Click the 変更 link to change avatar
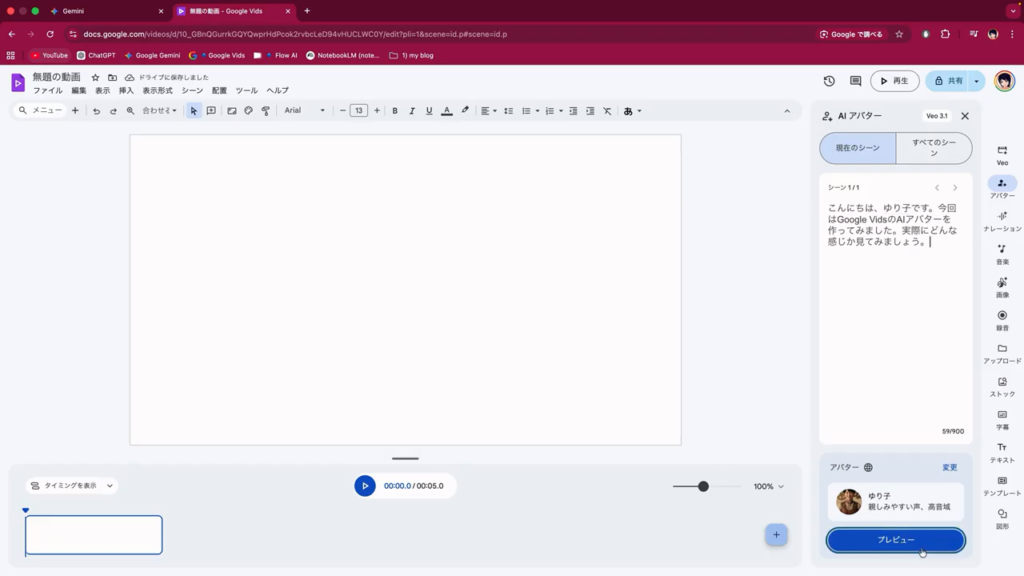1024x576 pixels. [x=949, y=467]
